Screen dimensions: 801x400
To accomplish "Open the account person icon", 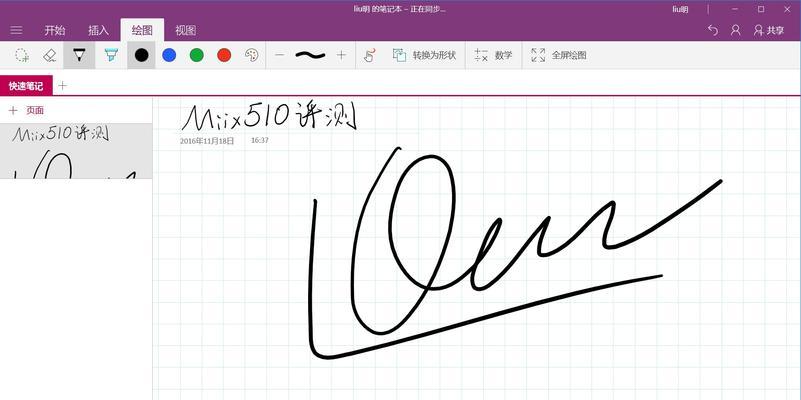I will point(736,30).
